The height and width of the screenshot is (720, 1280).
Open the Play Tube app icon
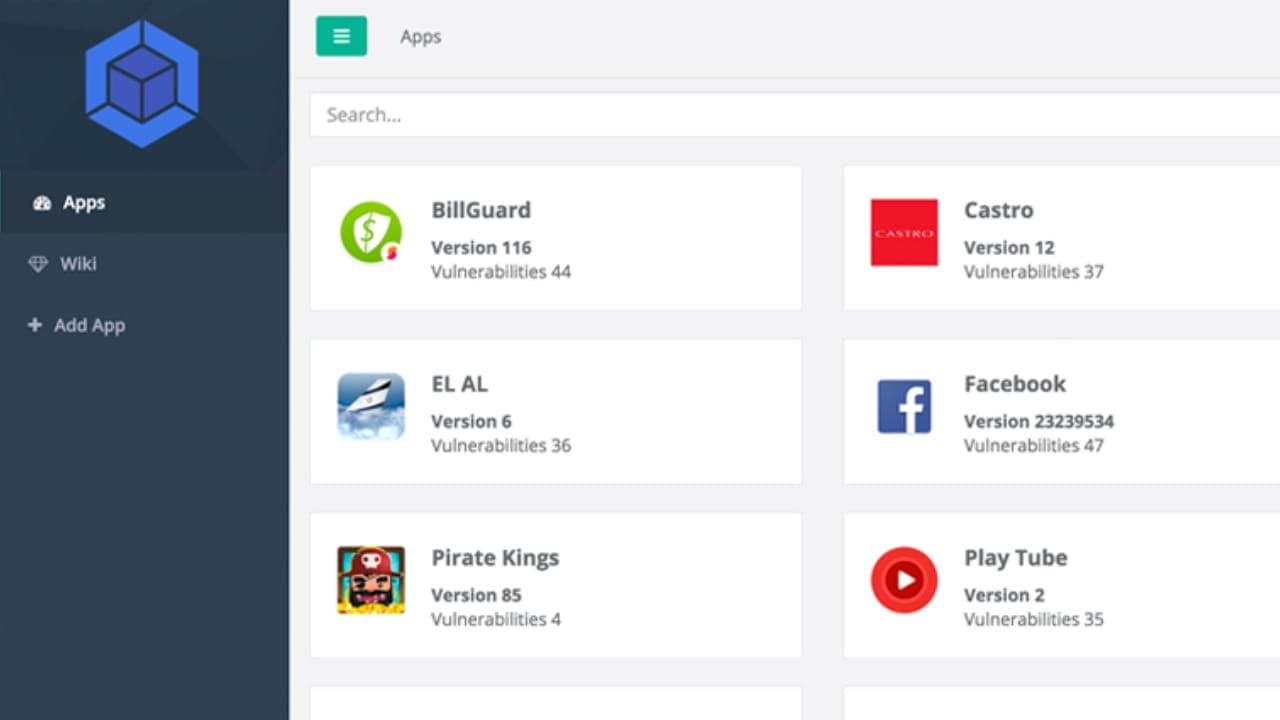904,579
